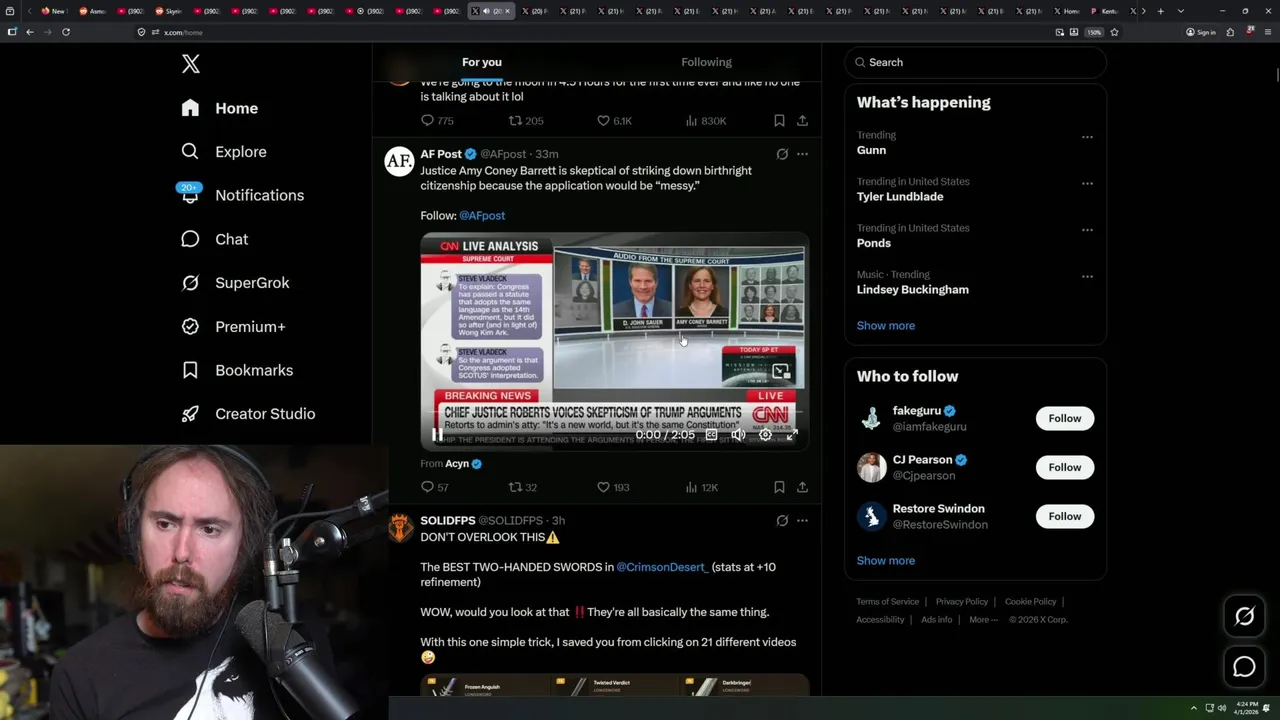Click the SOLIDFPS profile avatar
Screen dimensions: 1280x720
[400, 528]
